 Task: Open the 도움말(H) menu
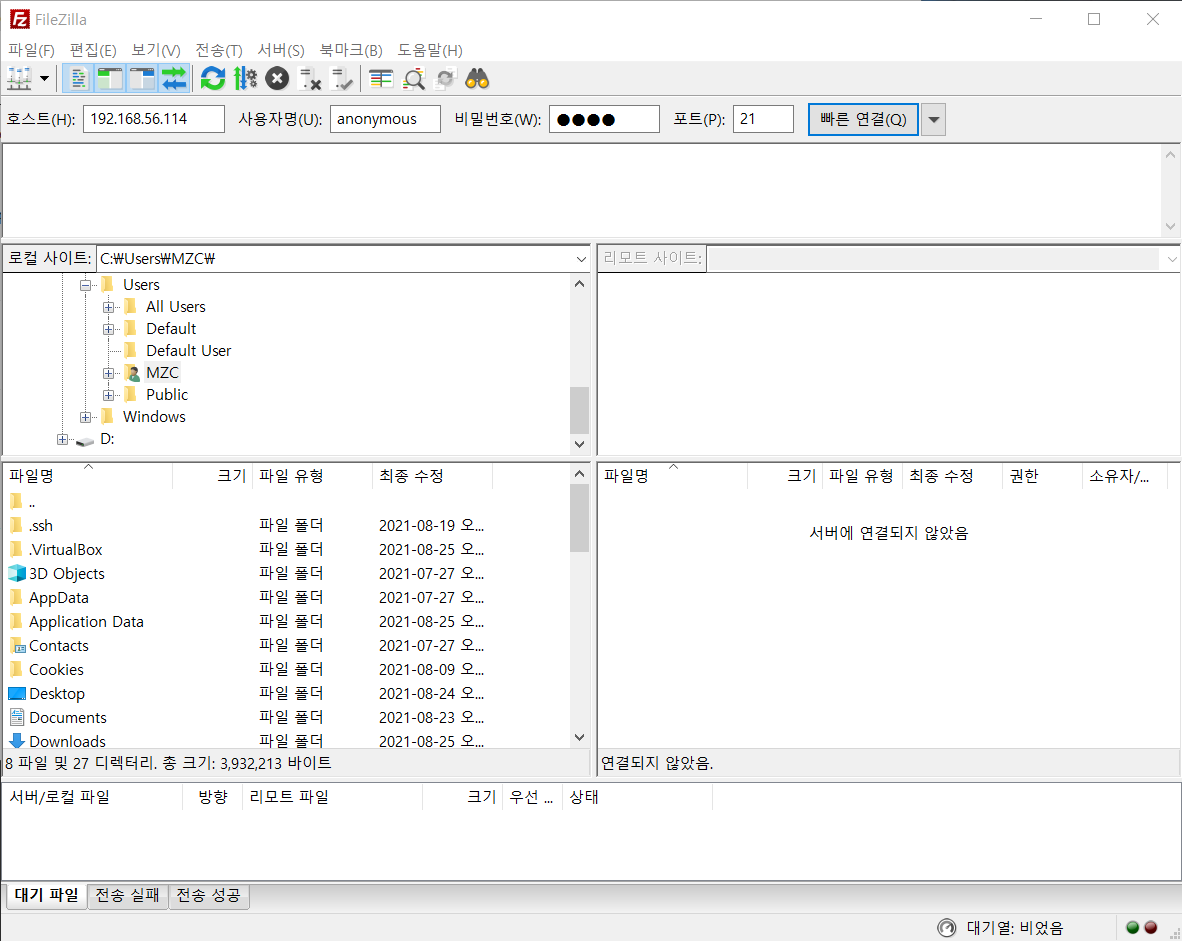pyautogui.click(x=430, y=50)
